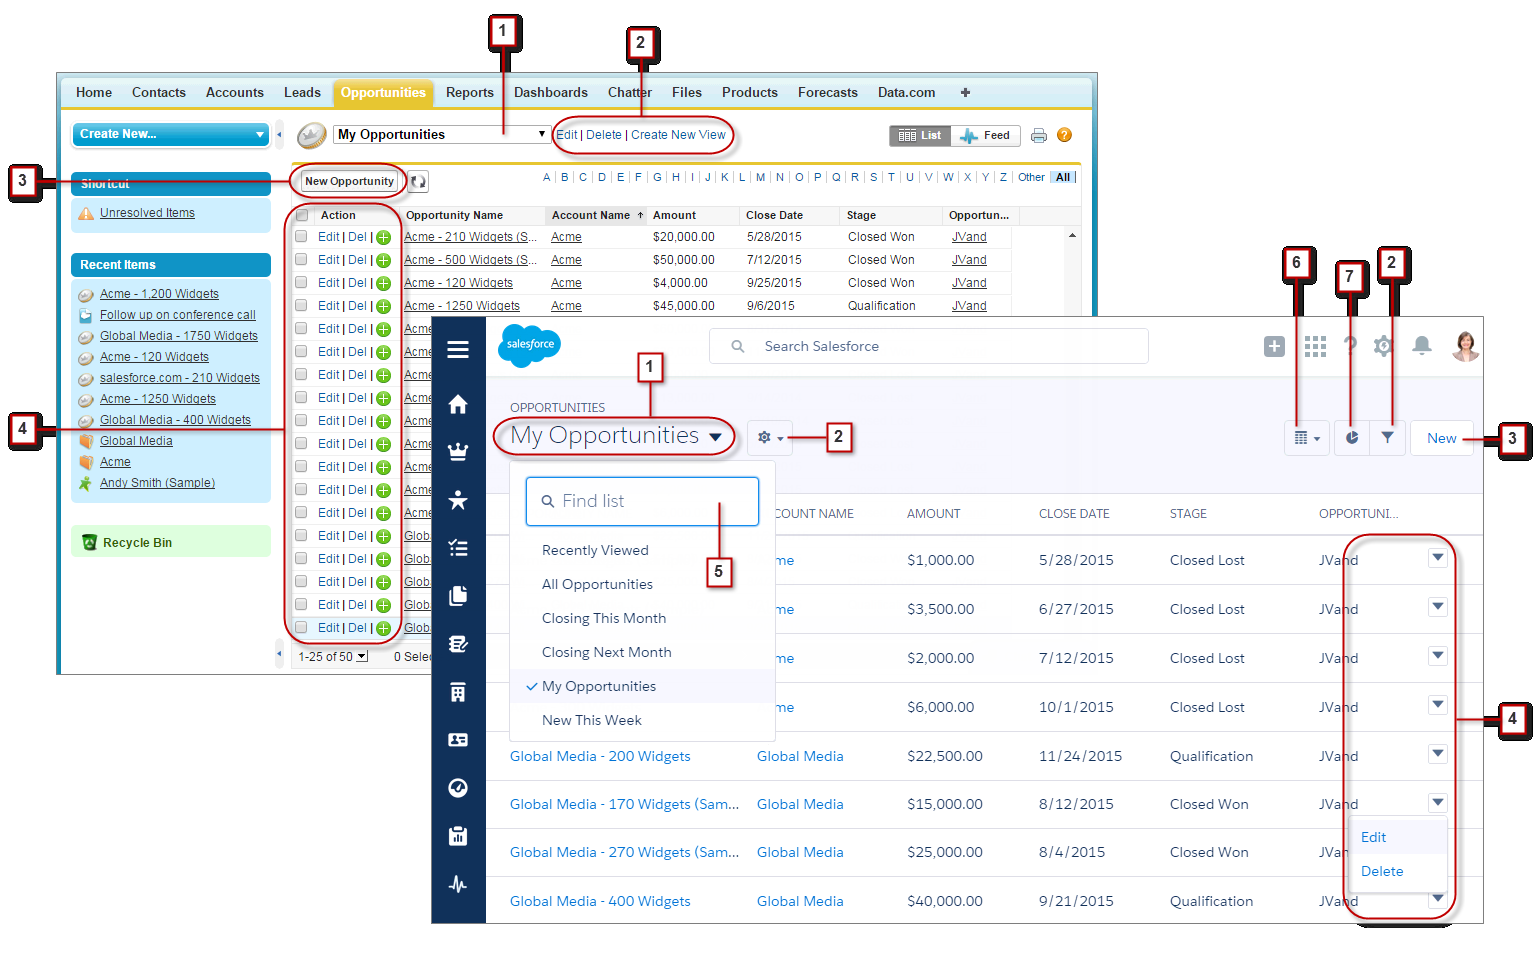Viewport: 1537px width, 954px height.
Task: Select All Opportunities list view
Action: pyautogui.click(x=597, y=584)
